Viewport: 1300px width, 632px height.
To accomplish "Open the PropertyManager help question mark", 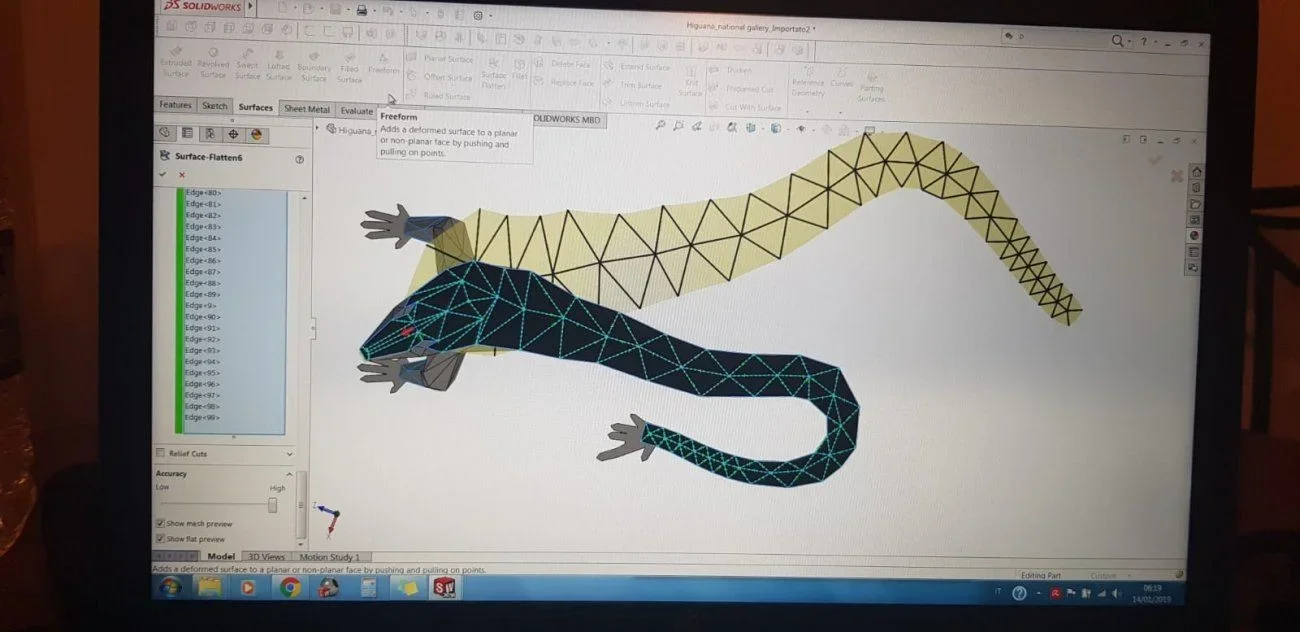I will coord(299,158).
